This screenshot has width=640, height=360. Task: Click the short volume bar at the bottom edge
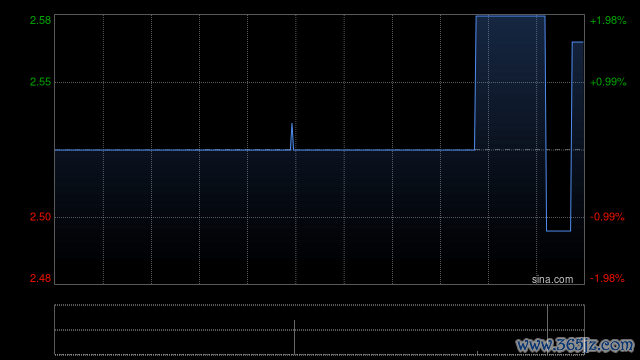coord(477,352)
